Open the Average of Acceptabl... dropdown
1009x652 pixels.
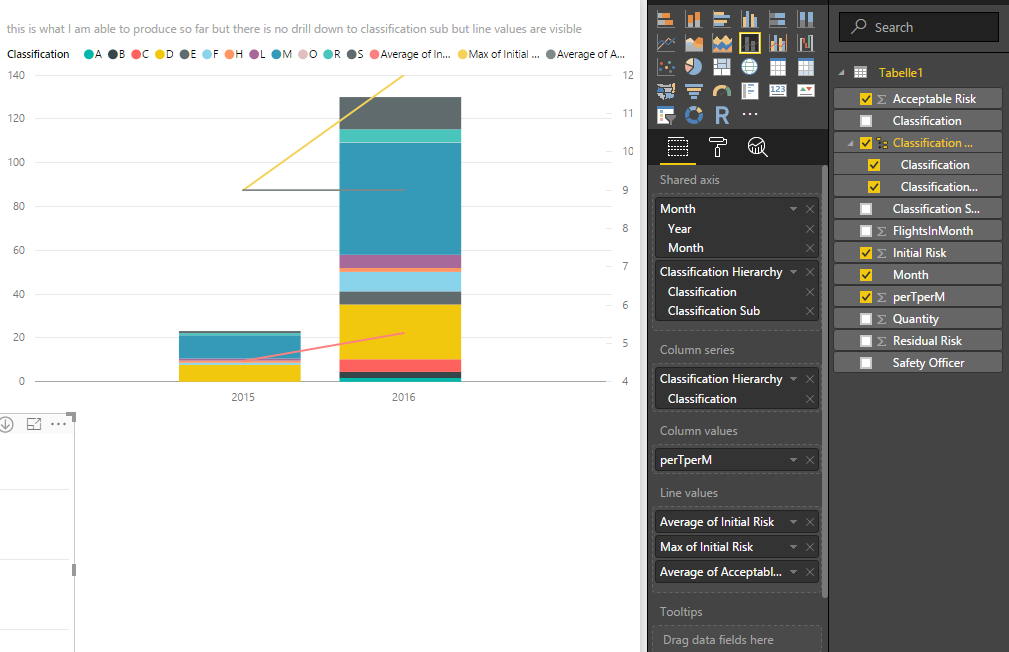coord(793,572)
